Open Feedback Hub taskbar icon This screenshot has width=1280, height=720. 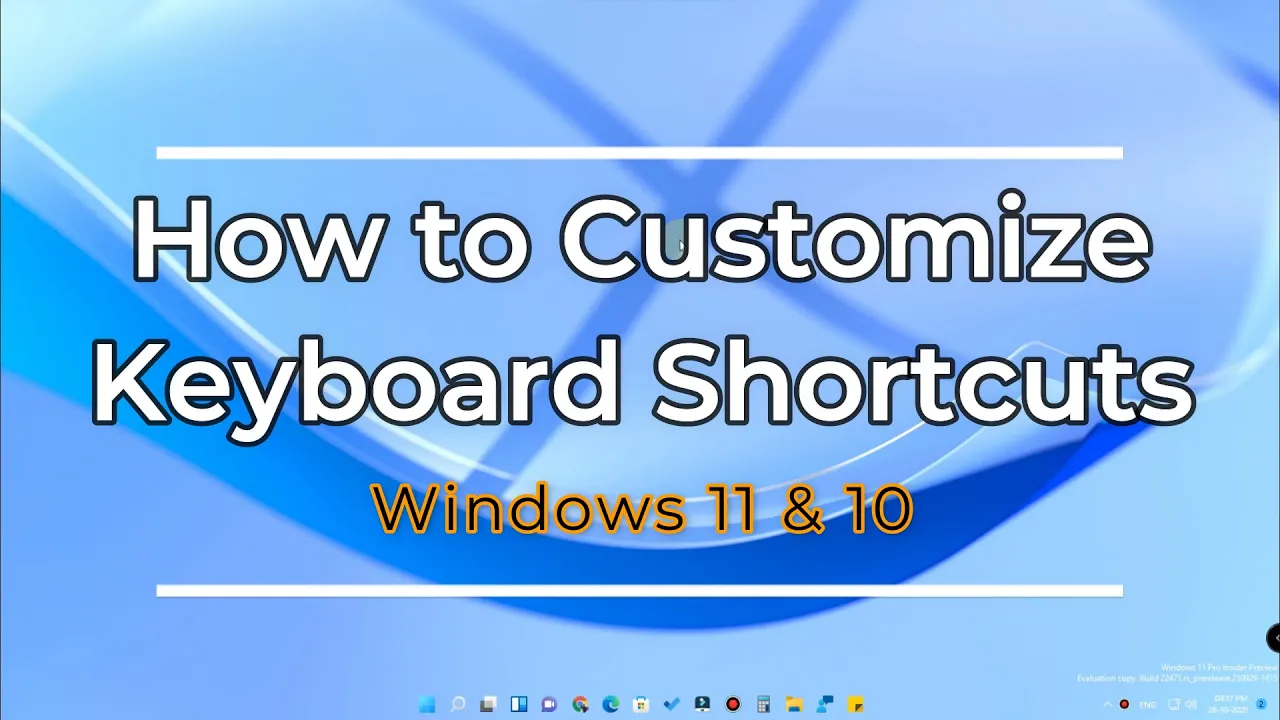click(x=825, y=704)
